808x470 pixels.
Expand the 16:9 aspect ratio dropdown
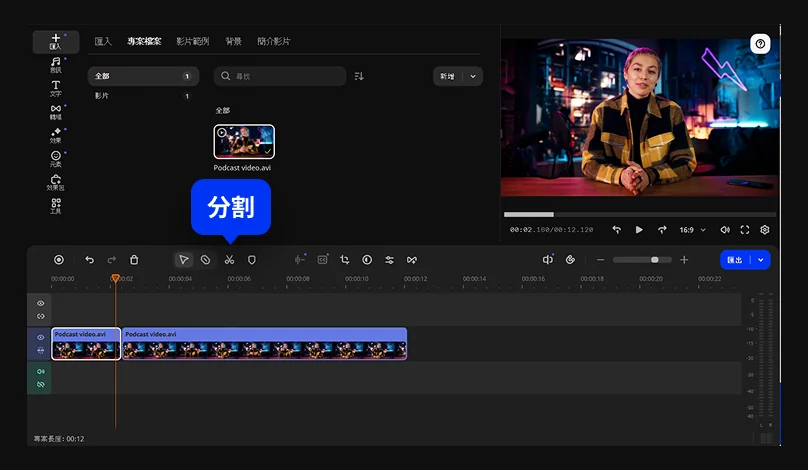point(692,230)
